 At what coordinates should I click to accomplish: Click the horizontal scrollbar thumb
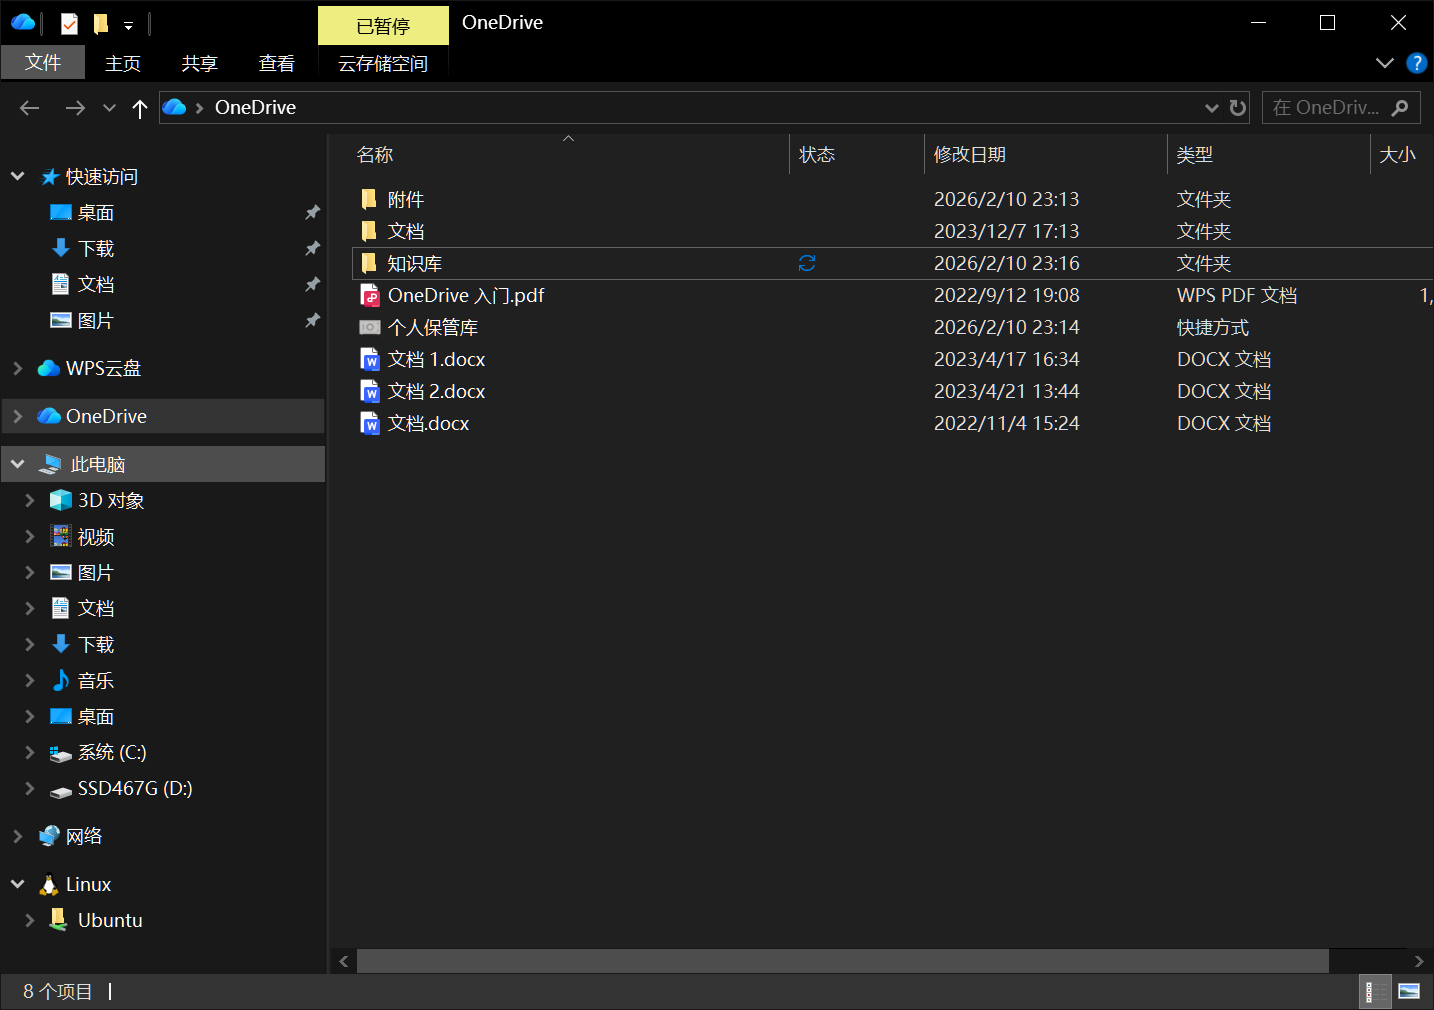pos(843,961)
